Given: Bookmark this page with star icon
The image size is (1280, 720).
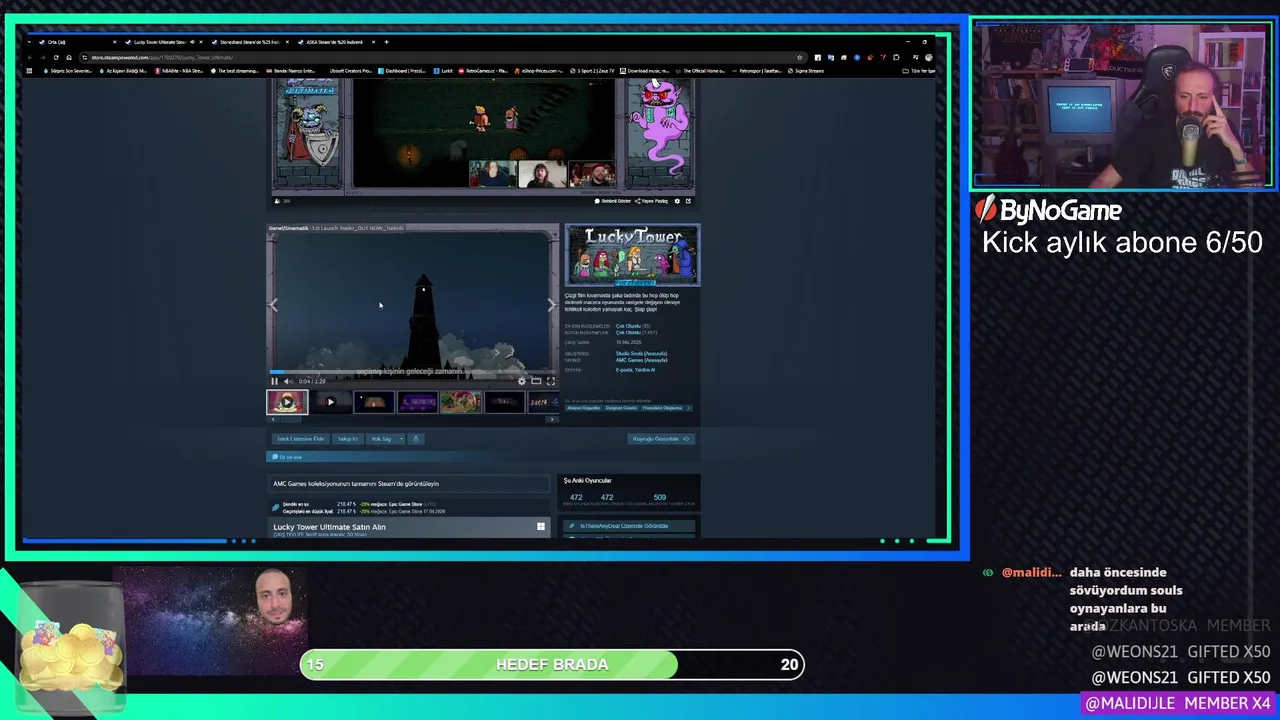Looking at the screenshot, I should pyautogui.click(x=800, y=57).
